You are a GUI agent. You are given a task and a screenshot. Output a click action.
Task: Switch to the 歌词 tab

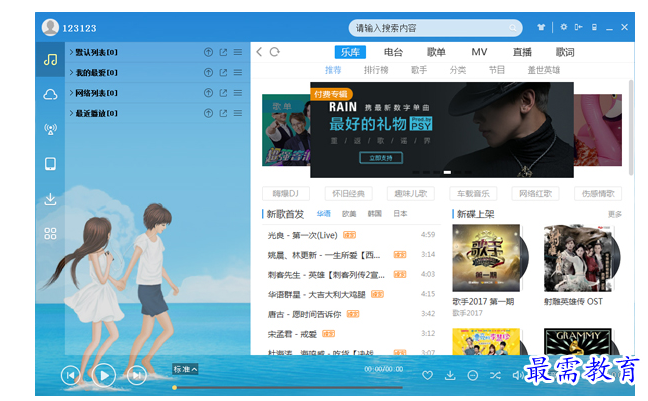tap(565, 52)
